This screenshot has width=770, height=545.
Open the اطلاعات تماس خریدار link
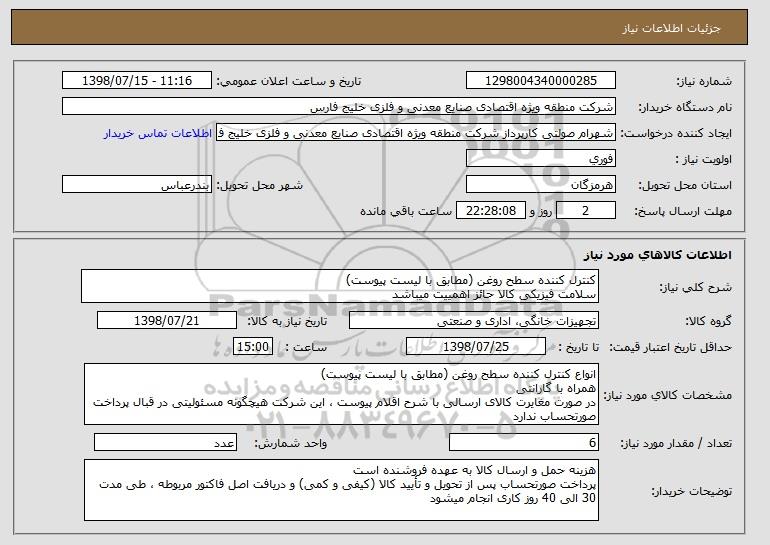158,133
